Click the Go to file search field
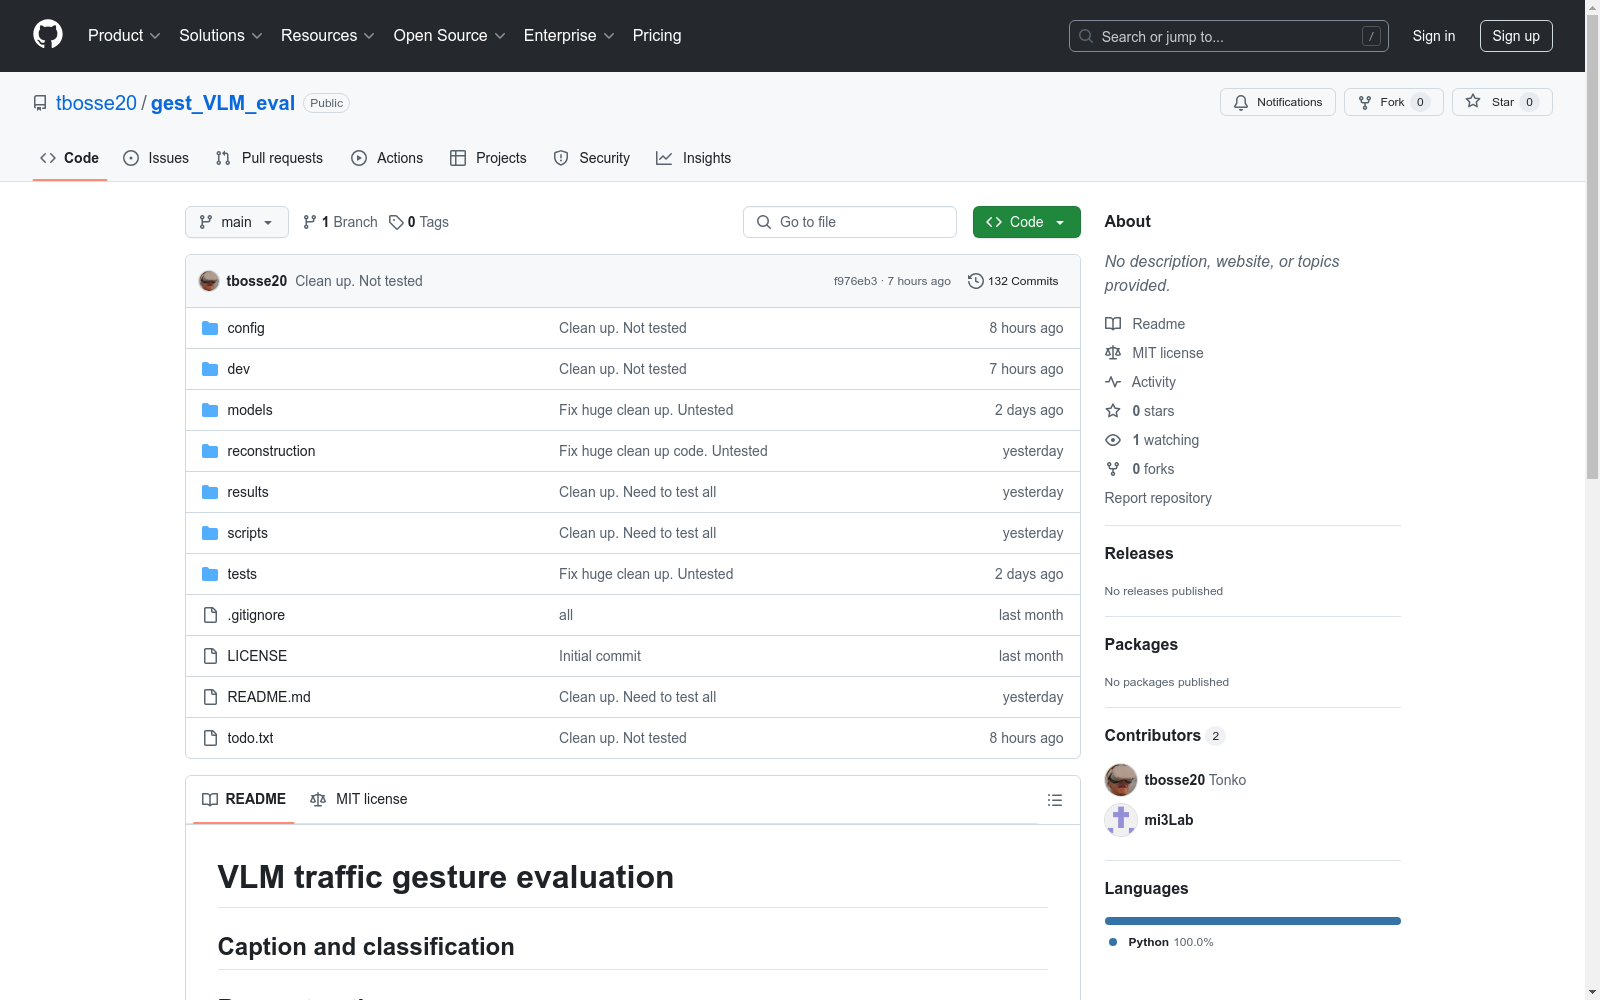The image size is (1600, 1000). 850,222
